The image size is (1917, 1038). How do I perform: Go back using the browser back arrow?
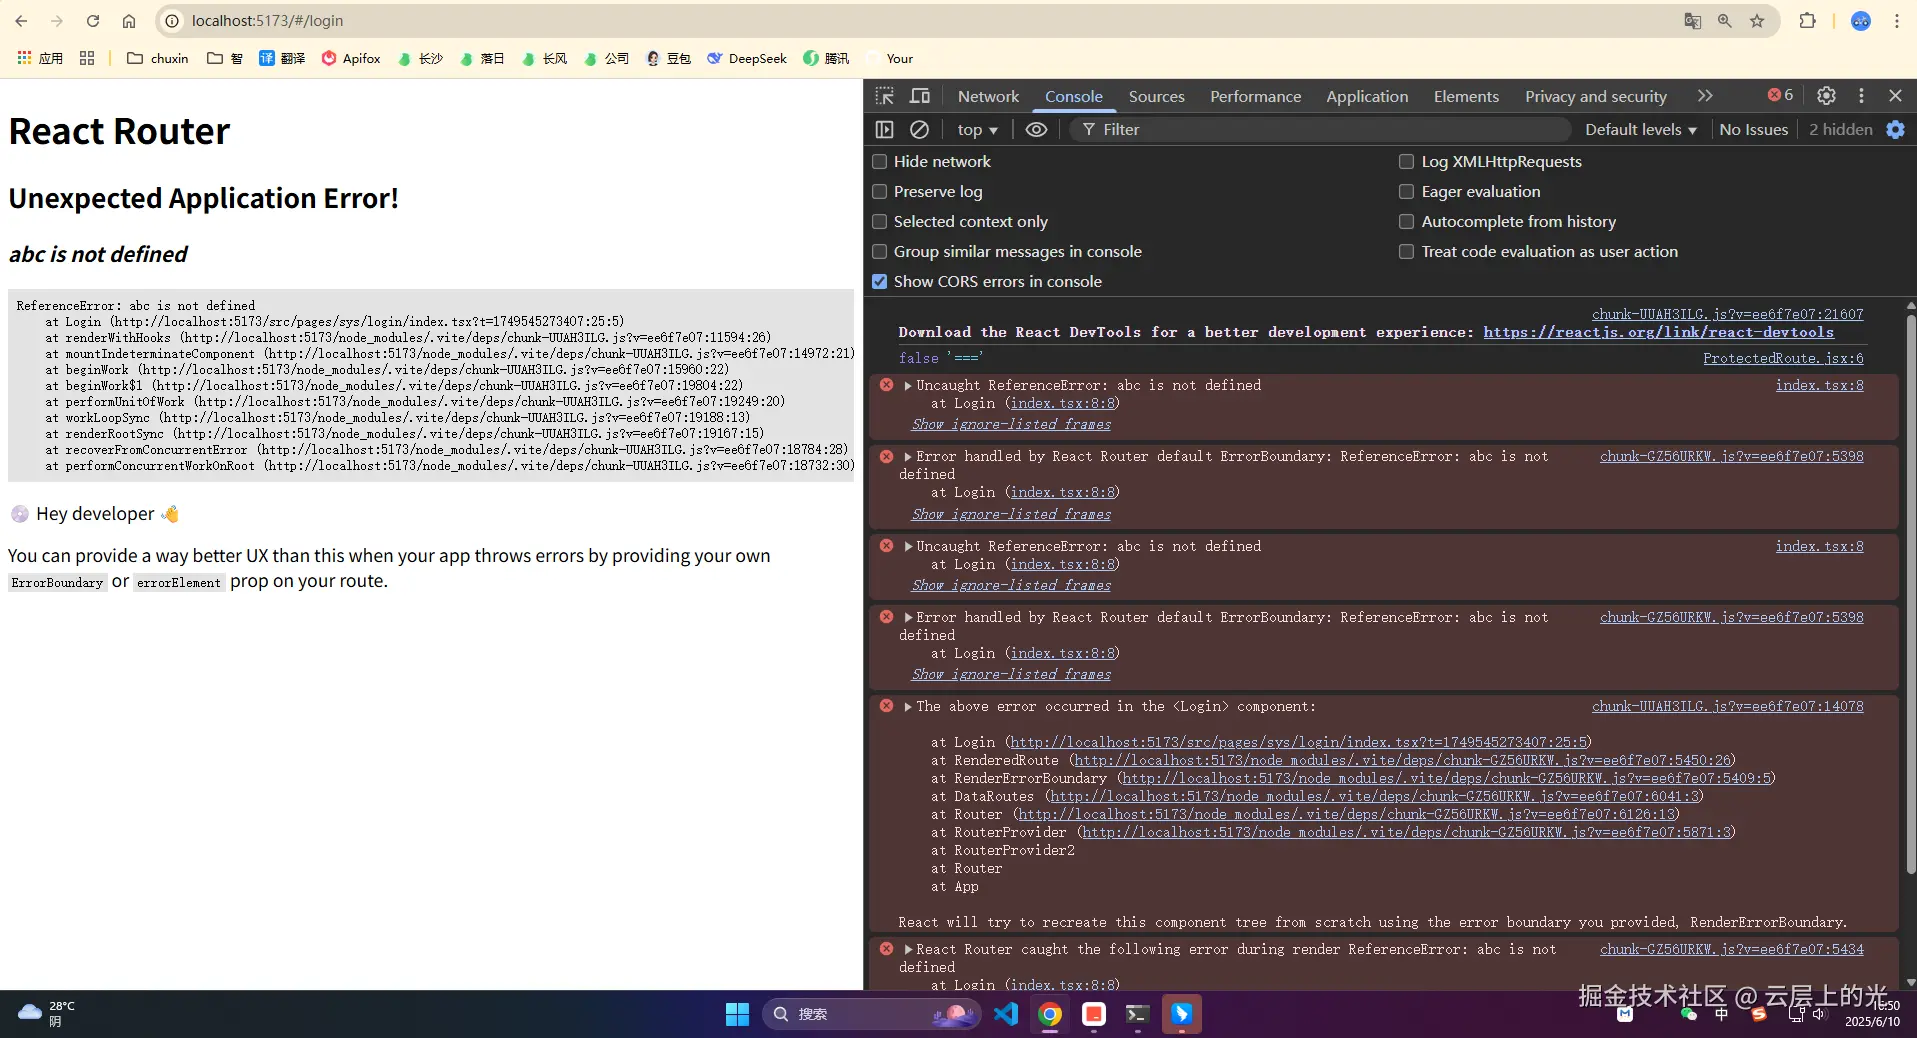pos(21,21)
